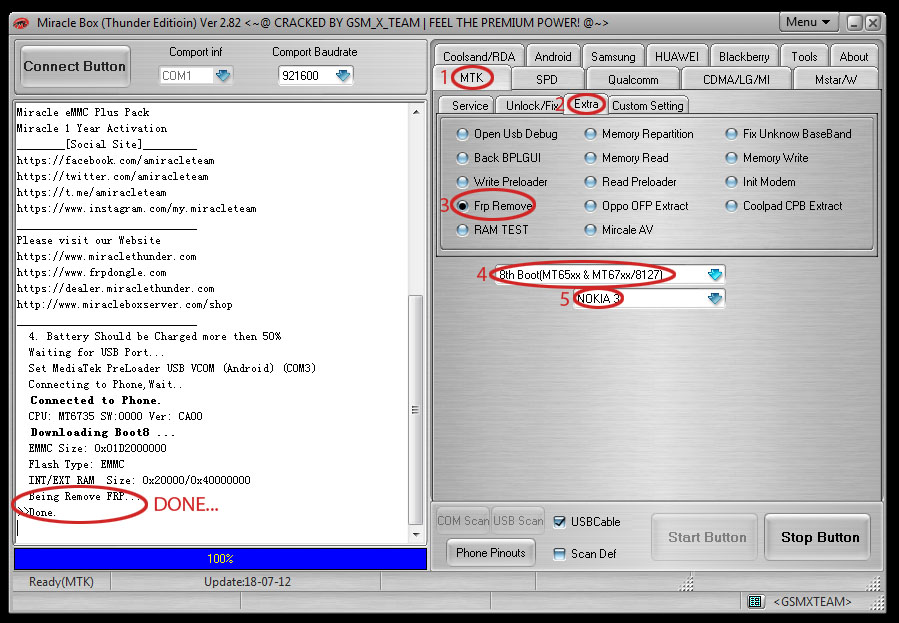Switch to the CDMA/LG/MI tab

click(736, 80)
